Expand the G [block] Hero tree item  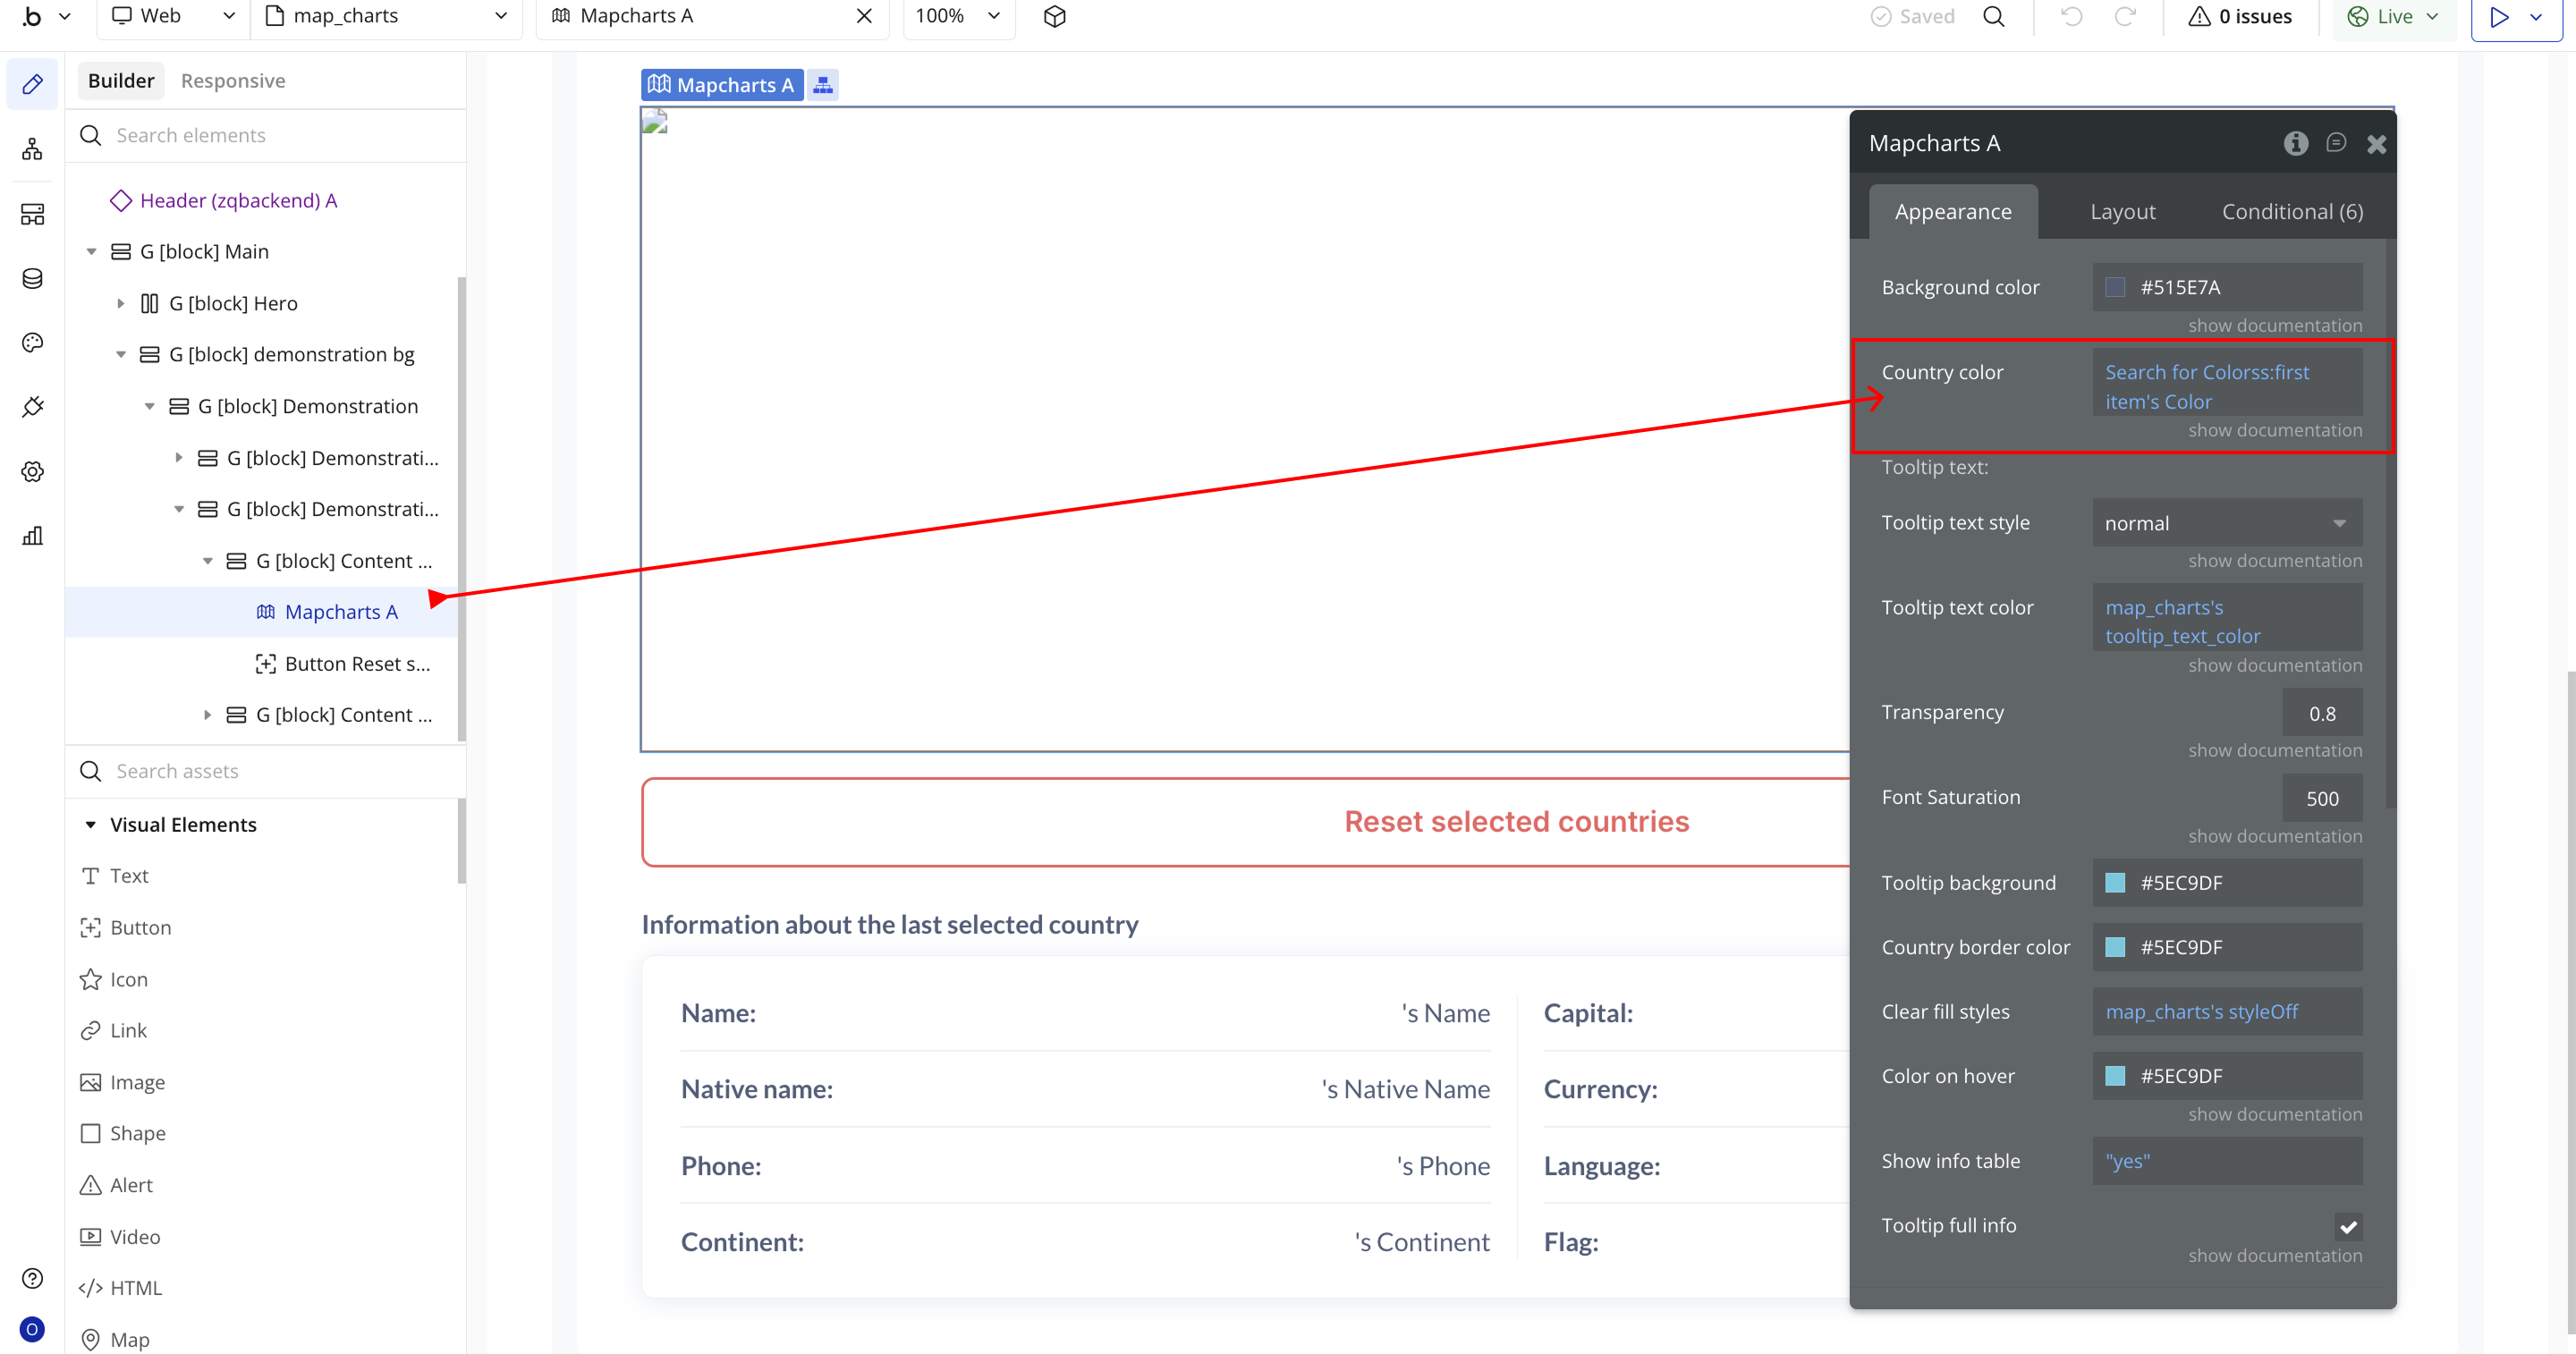click(121, 303)
